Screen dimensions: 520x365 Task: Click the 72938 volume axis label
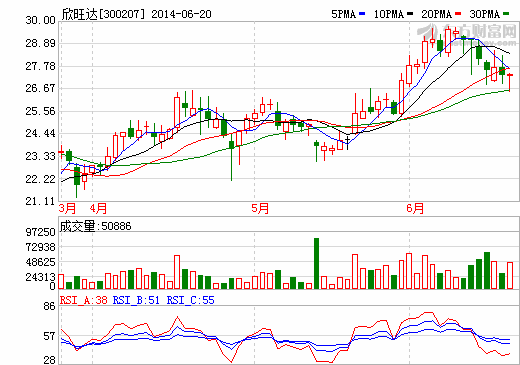coord(41,247)
